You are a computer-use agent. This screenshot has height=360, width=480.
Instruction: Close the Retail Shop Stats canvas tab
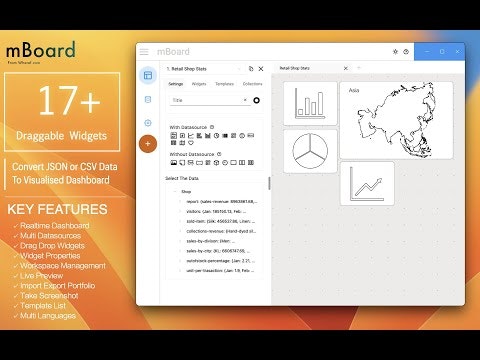[x=346, y=68]
